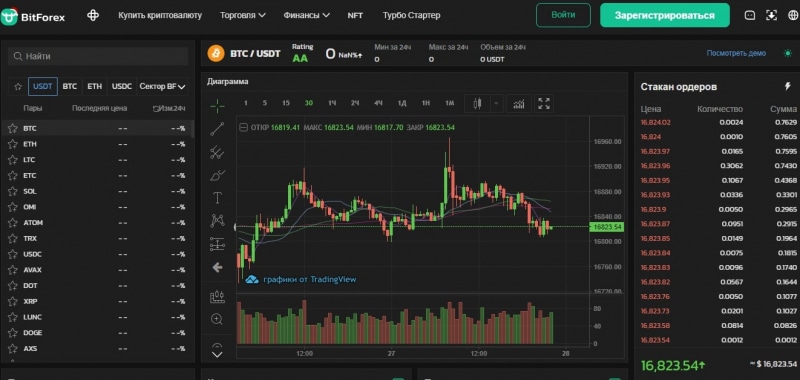Open the indicators chart icon

[519, 104]
